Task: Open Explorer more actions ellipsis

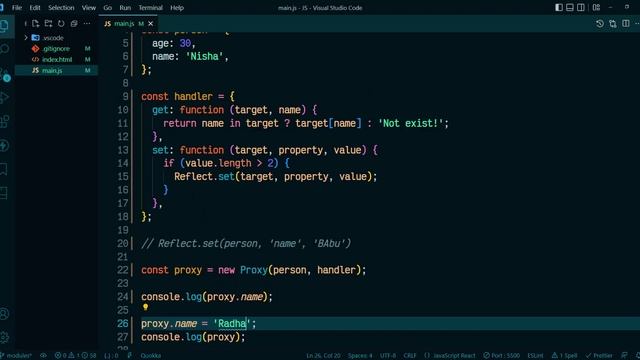Action: [x=87, y=24]
